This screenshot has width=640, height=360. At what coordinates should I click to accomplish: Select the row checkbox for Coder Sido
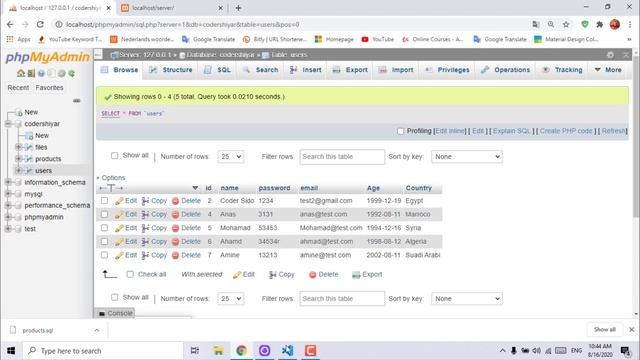click(104, 200)
